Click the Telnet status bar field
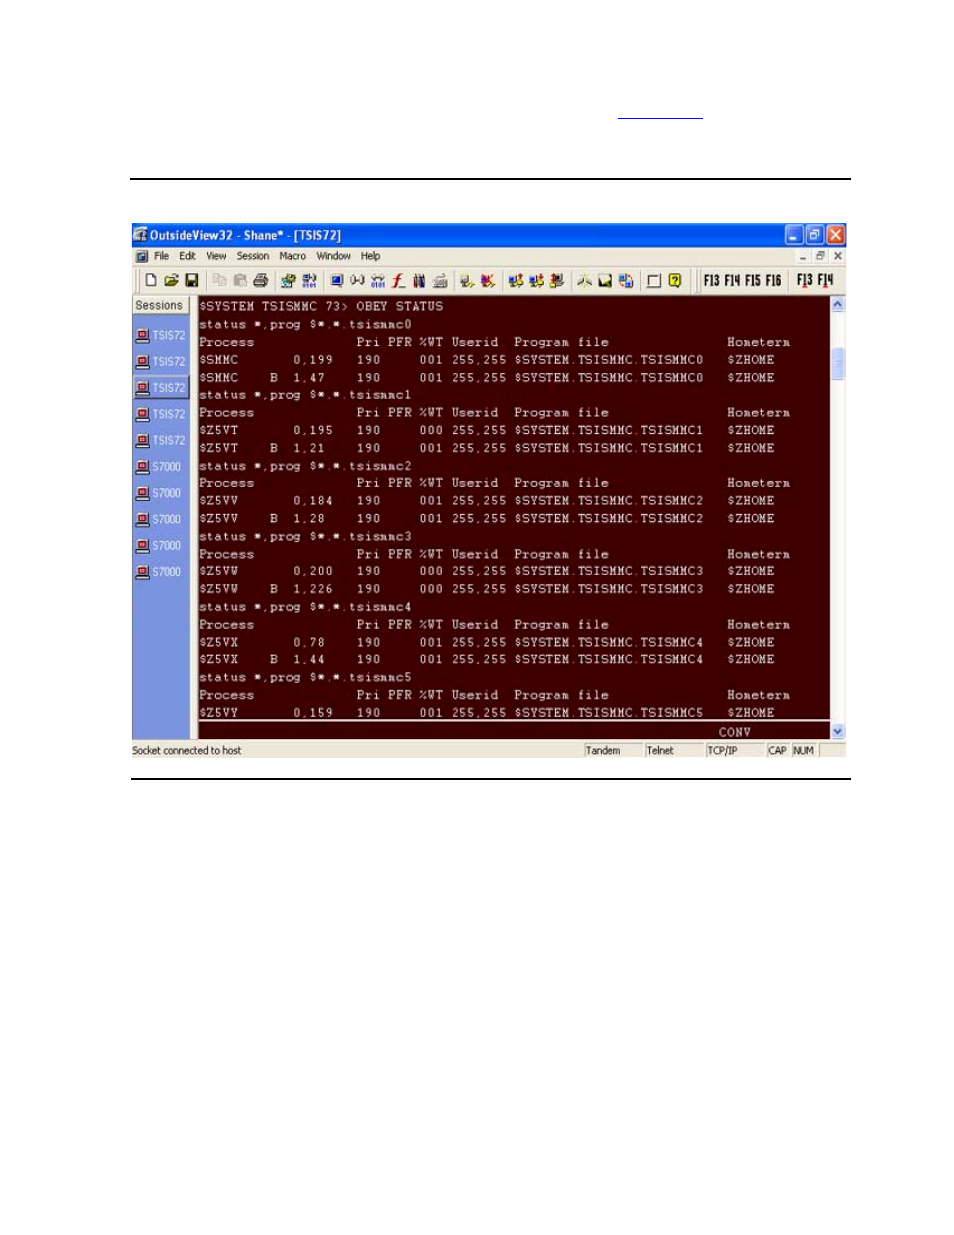 click(673, 751)
